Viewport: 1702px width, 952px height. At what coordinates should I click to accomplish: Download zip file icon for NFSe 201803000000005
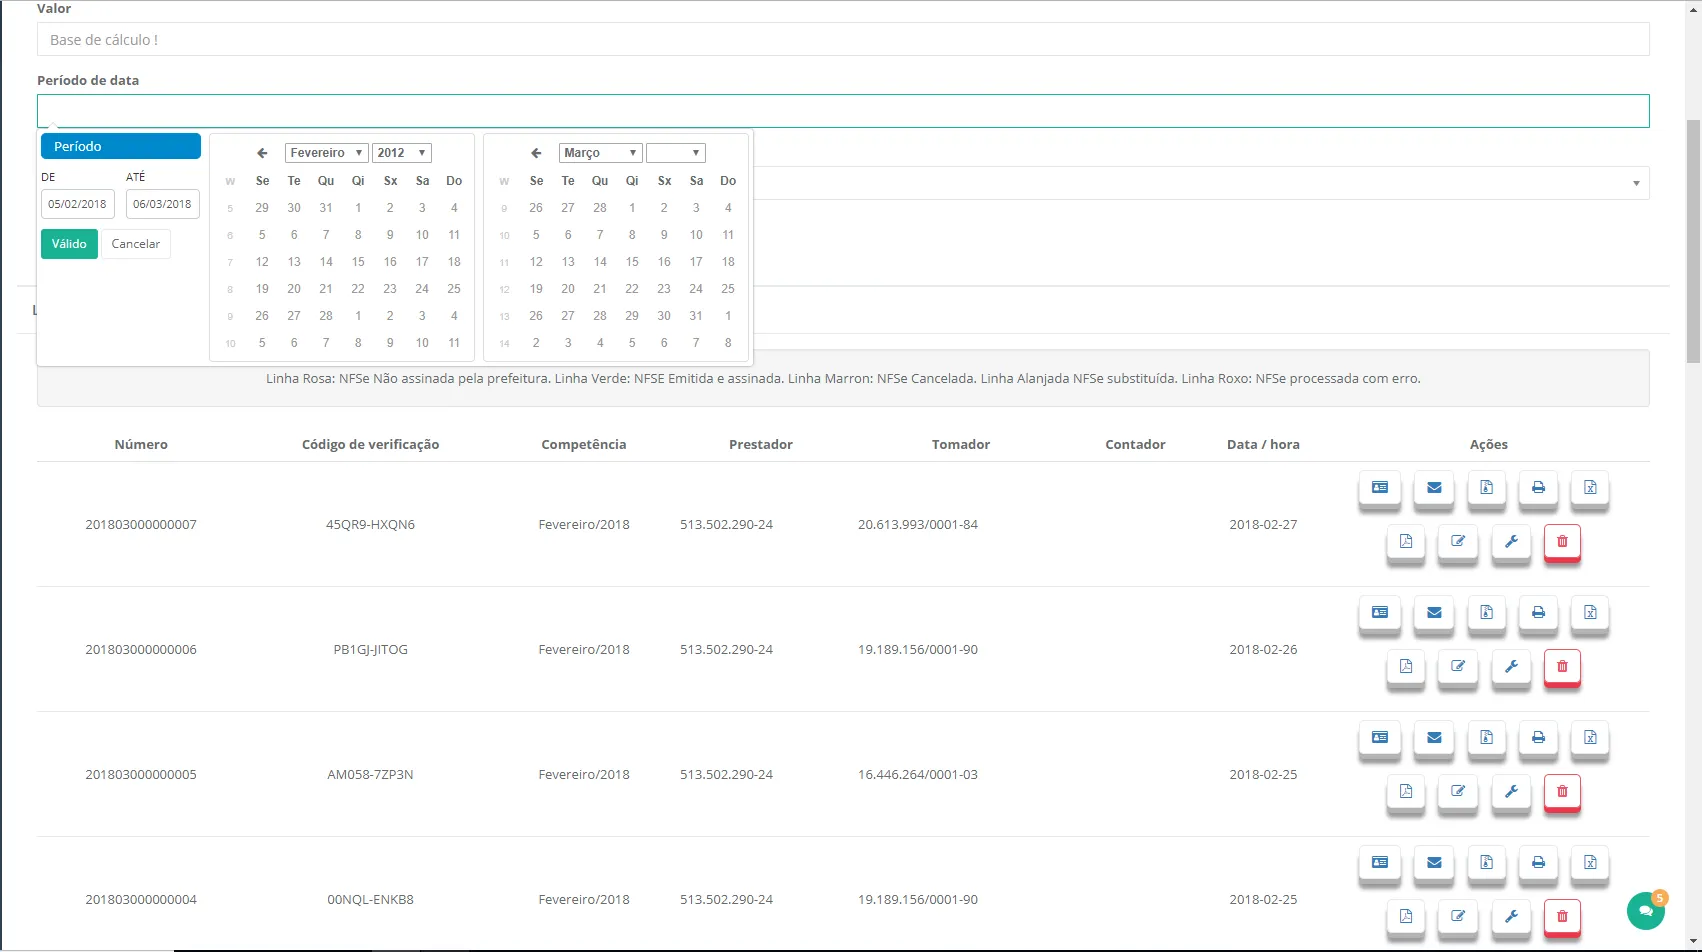coord(1486,738)
